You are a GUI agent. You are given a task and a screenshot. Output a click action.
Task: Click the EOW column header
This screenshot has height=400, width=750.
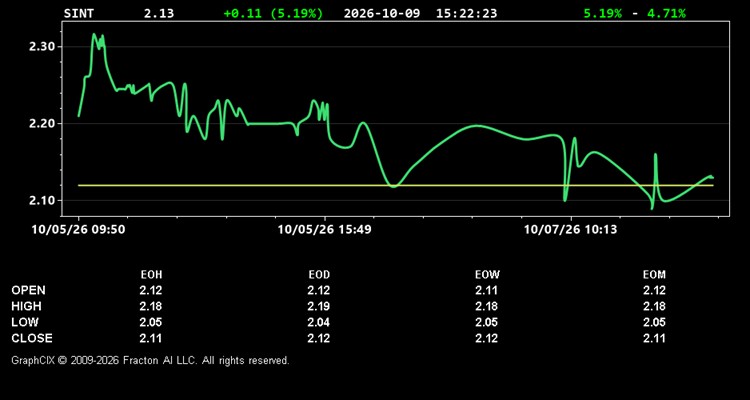coord(487,275)
